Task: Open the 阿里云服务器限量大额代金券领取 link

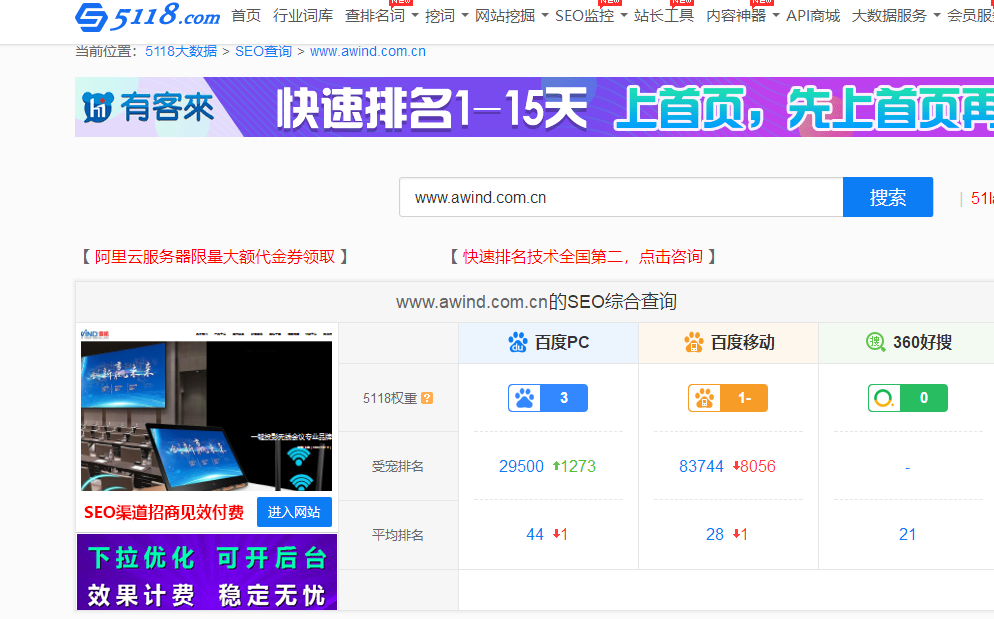Action: [215, 257]
